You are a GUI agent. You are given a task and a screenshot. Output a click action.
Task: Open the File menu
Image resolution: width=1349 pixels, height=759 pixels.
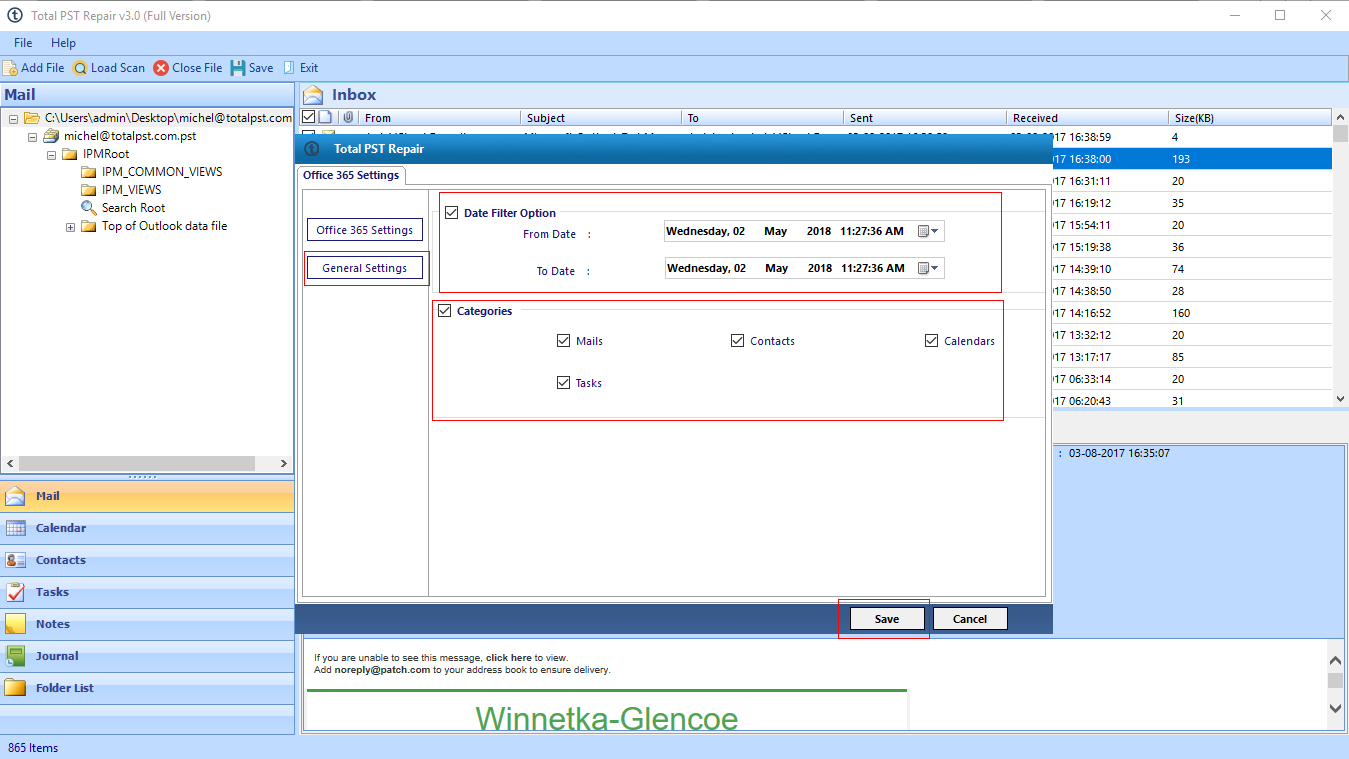pyautogui.click(x=23, y=43)
